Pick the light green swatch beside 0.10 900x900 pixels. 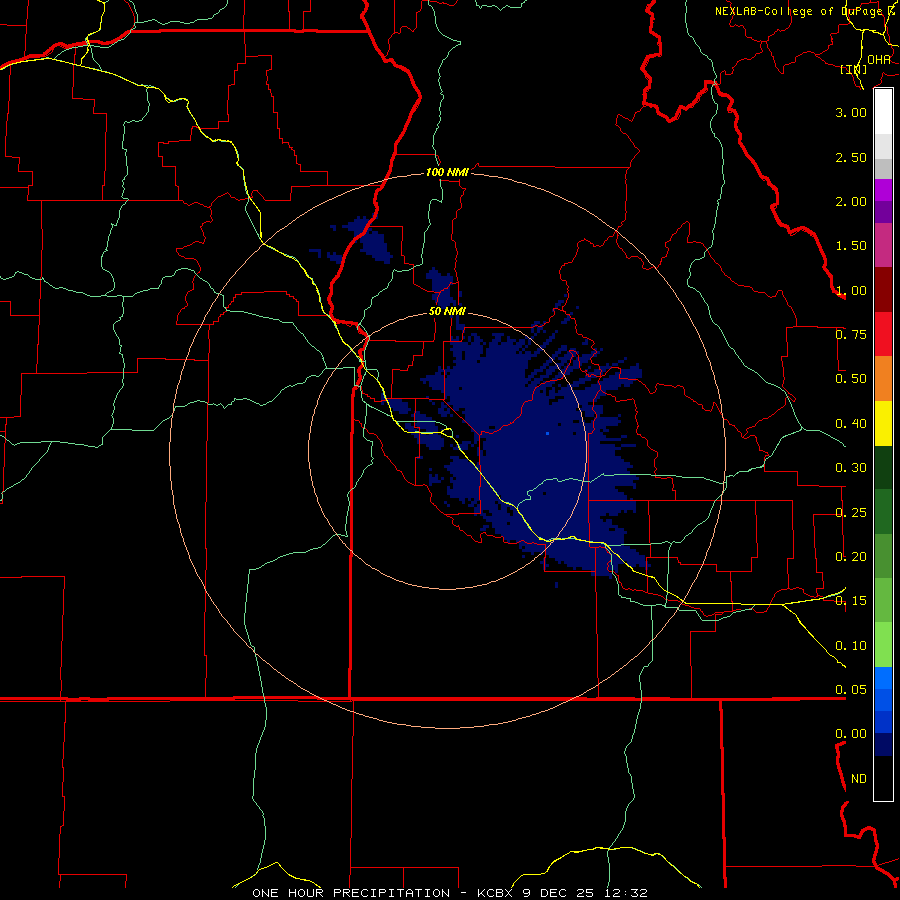pyautogui.click(x=883, y=645)
